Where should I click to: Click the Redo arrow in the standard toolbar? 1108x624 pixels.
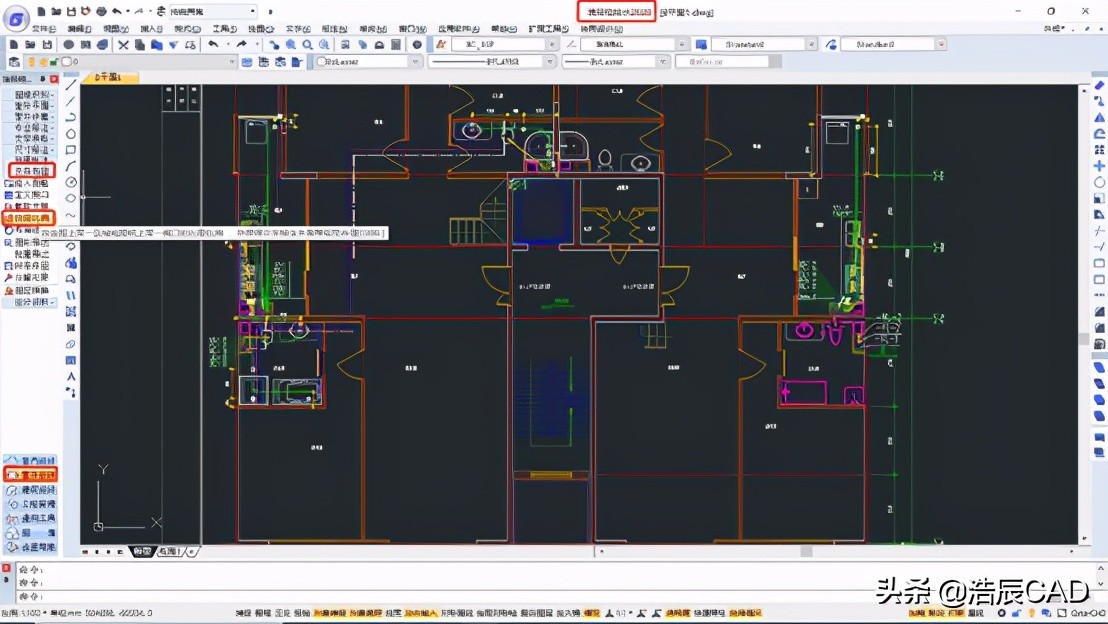[x=241, y=45]
